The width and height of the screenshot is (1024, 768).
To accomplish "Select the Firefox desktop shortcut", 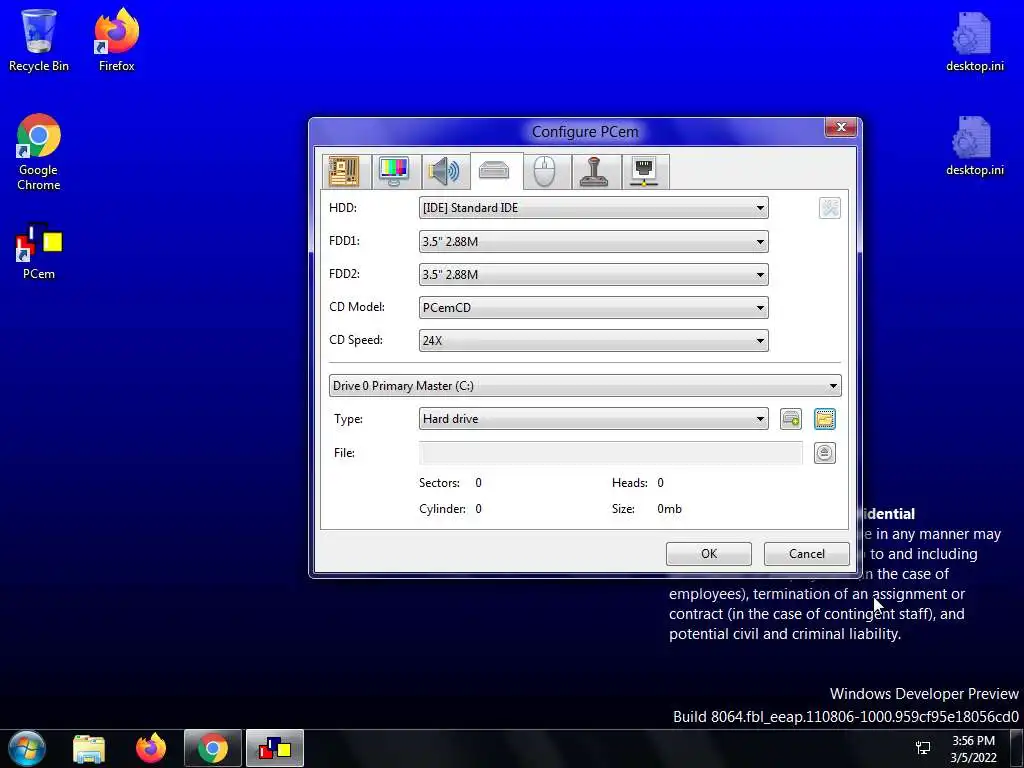I will 116,40.
